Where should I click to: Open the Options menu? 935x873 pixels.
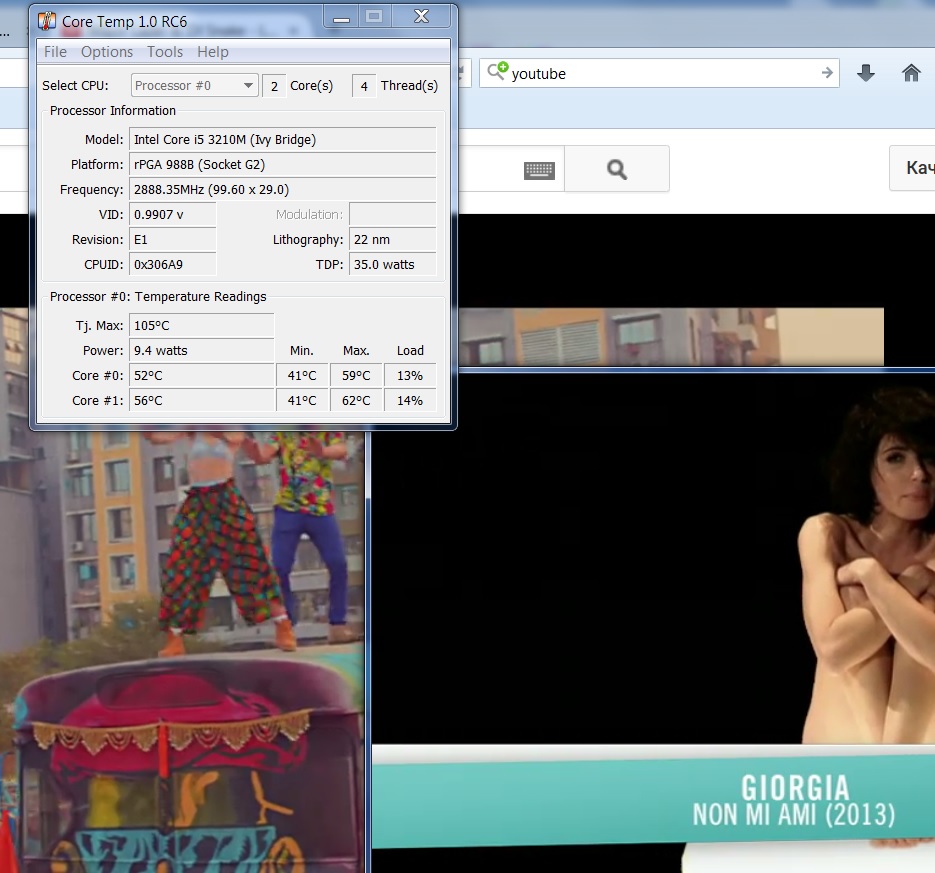[107, 52]
